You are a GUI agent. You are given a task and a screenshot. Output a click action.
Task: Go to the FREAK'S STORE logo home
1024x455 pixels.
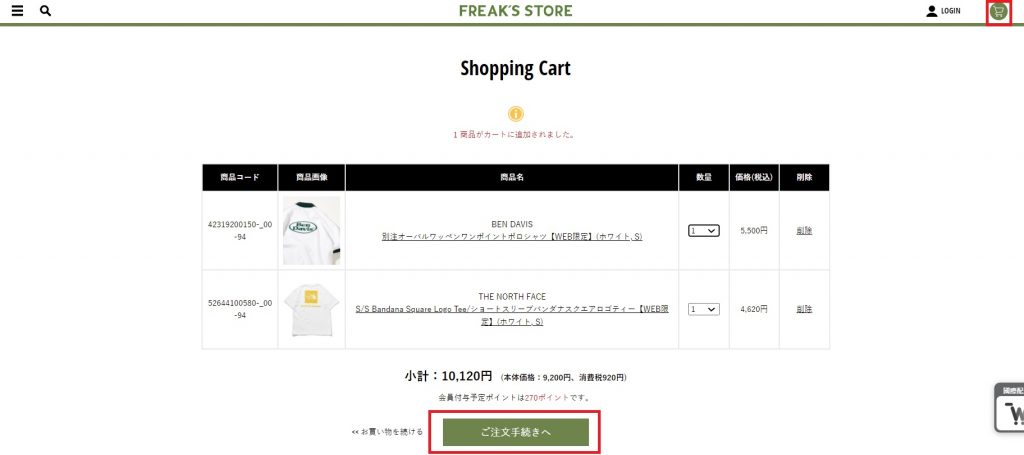[516, 11]
